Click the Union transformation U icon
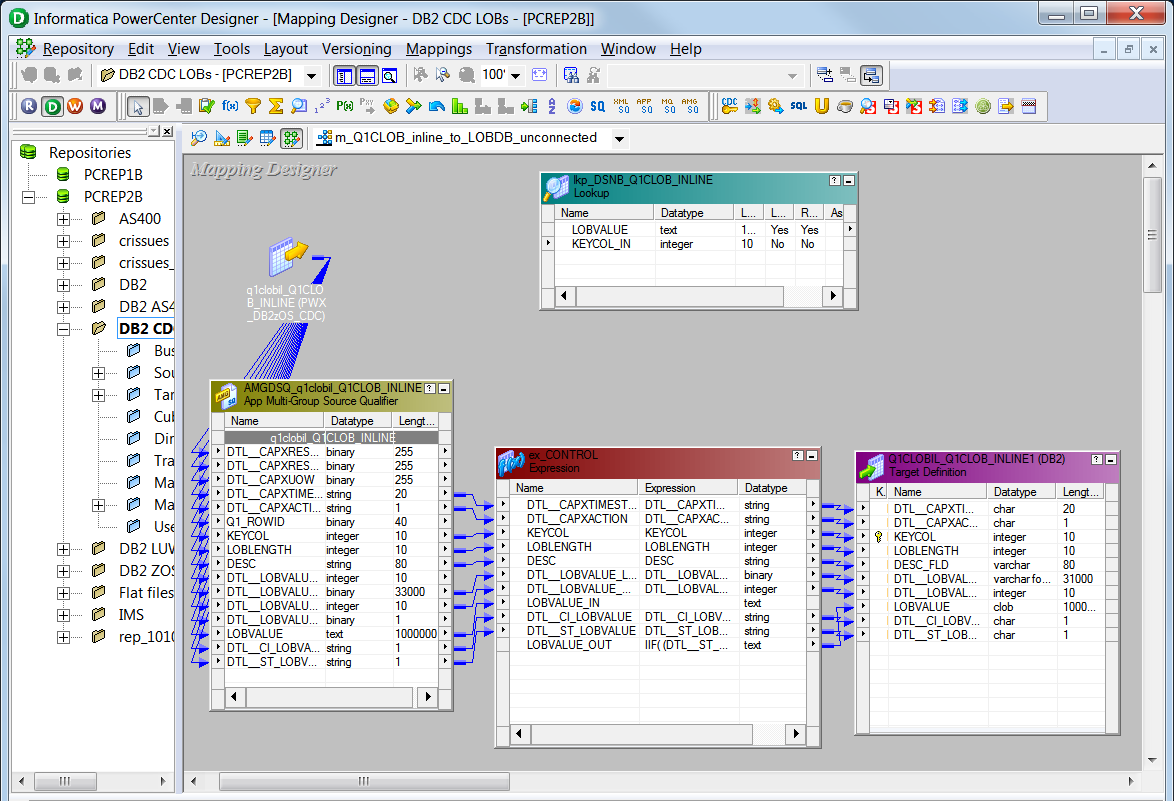 822,106
